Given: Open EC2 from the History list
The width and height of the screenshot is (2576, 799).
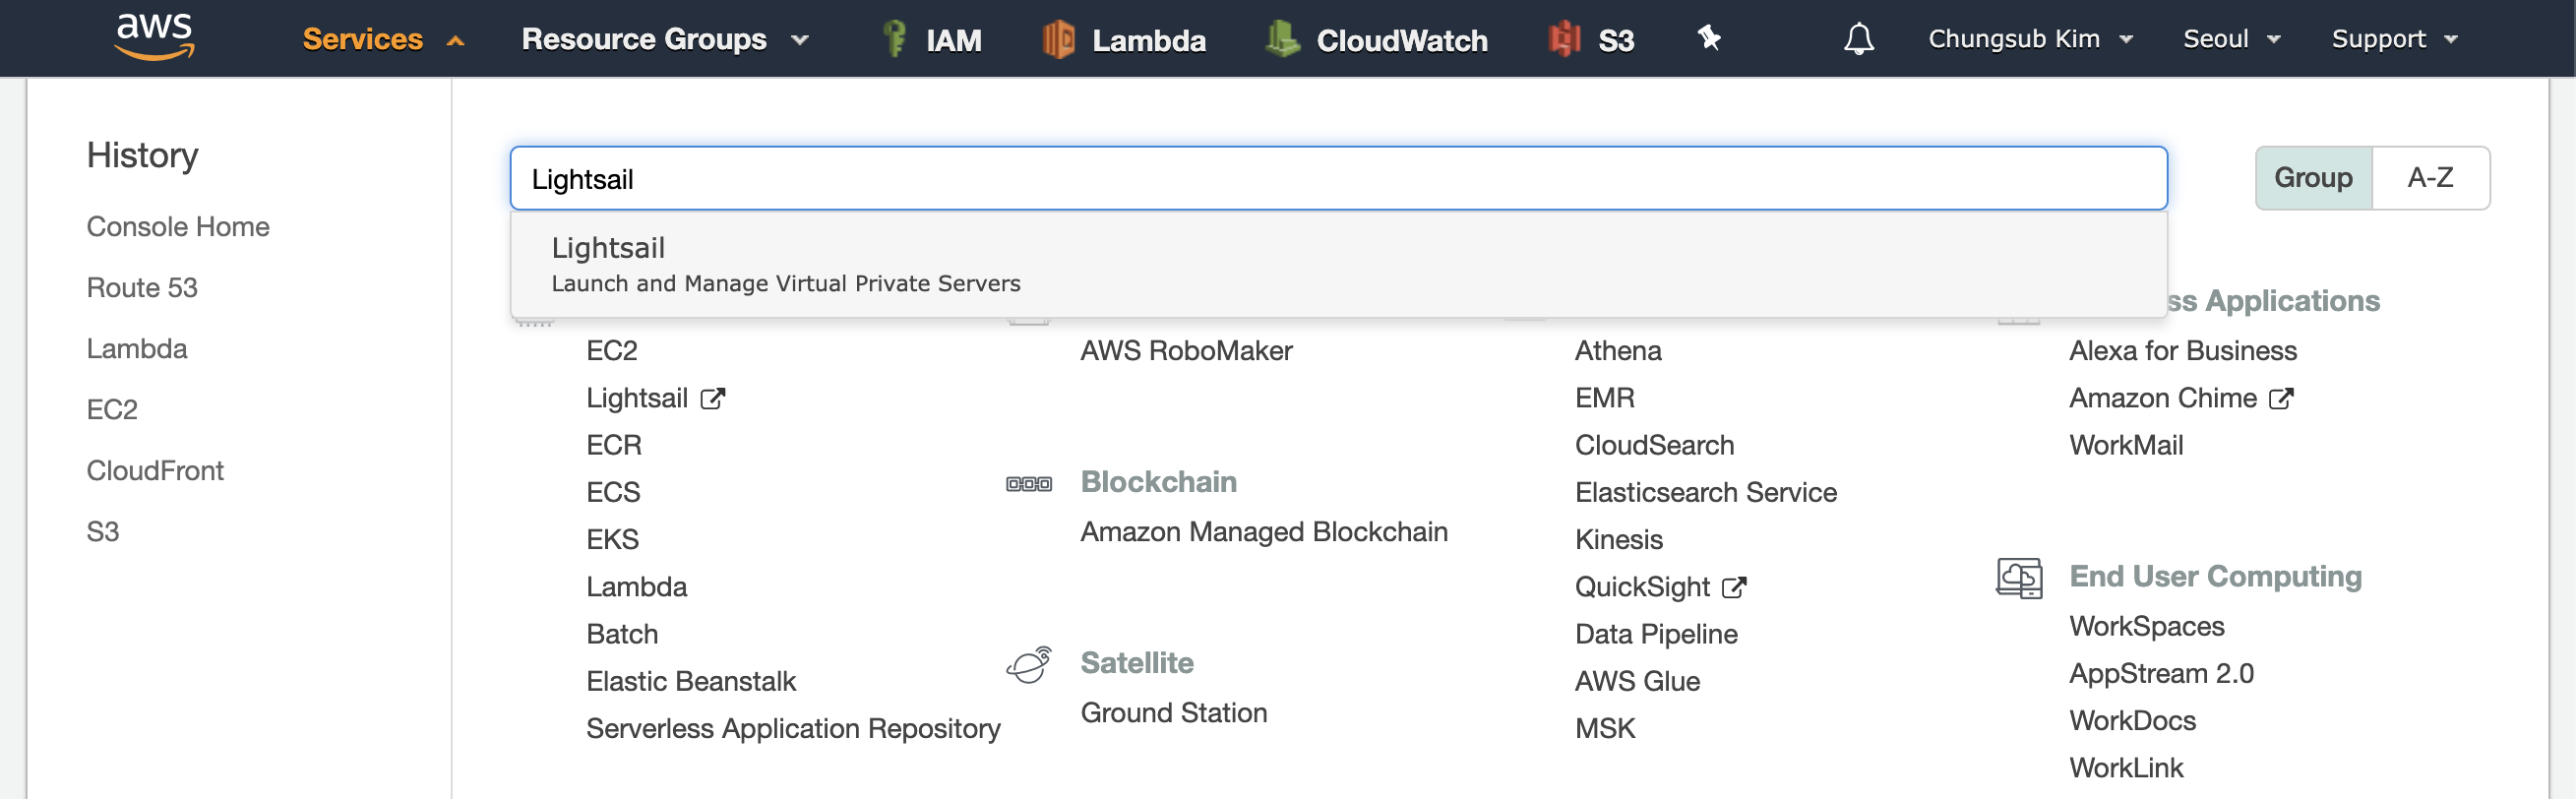Looking at the screenshot, I should pyautogui.click(x=112, y=410).
